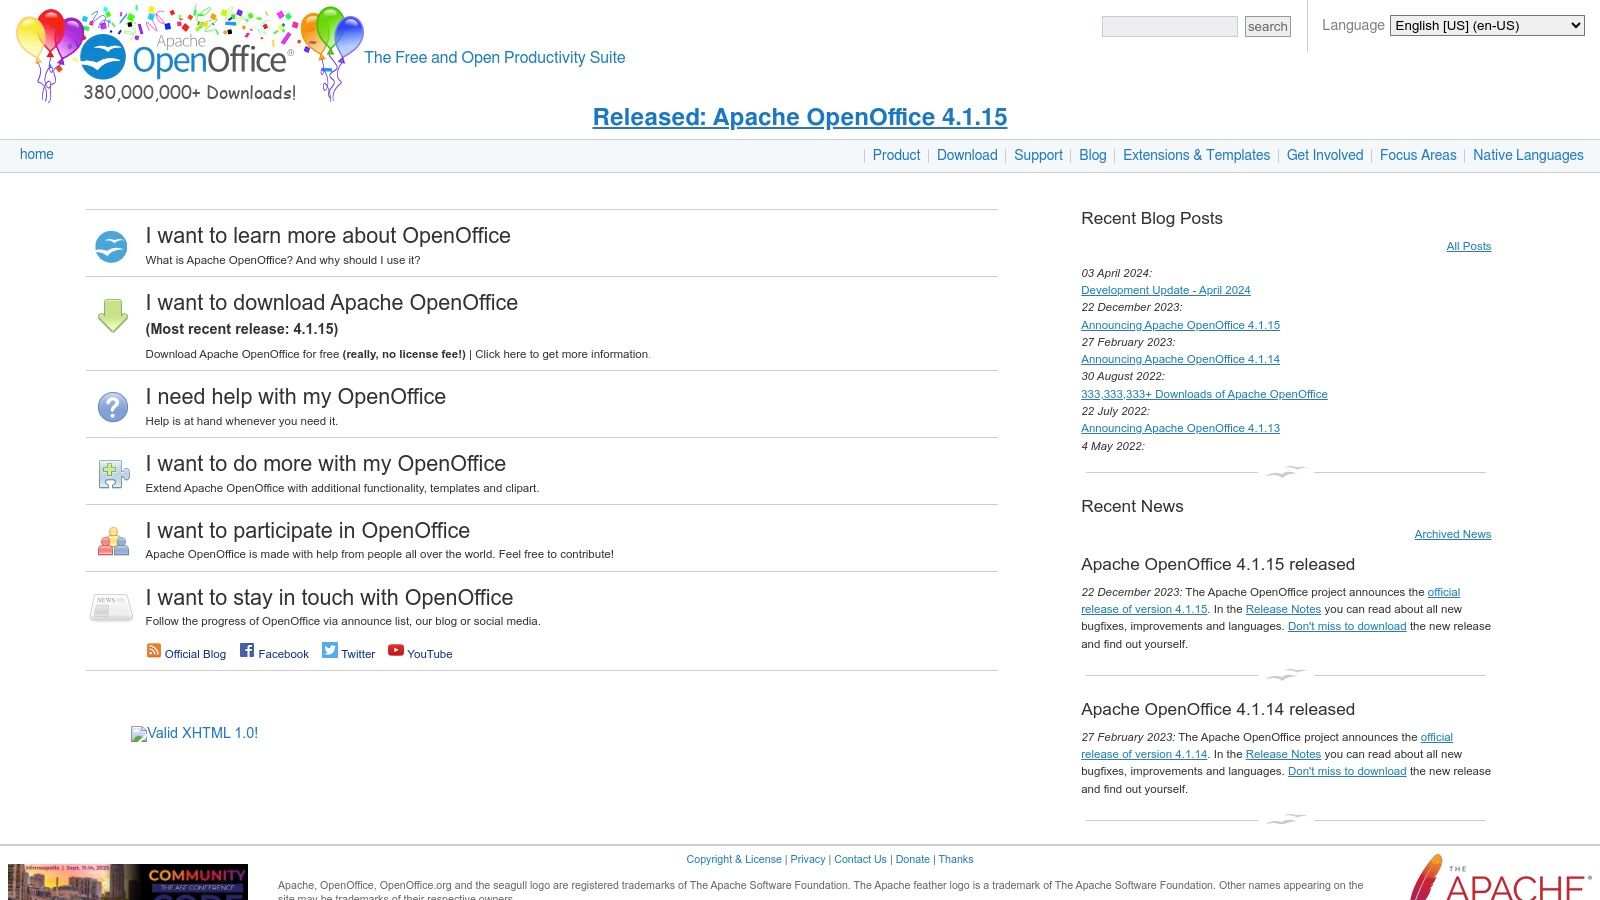Click 'Click here to get more information' link
Screen dimensions: 1600x900
click(x=562, y=354)
